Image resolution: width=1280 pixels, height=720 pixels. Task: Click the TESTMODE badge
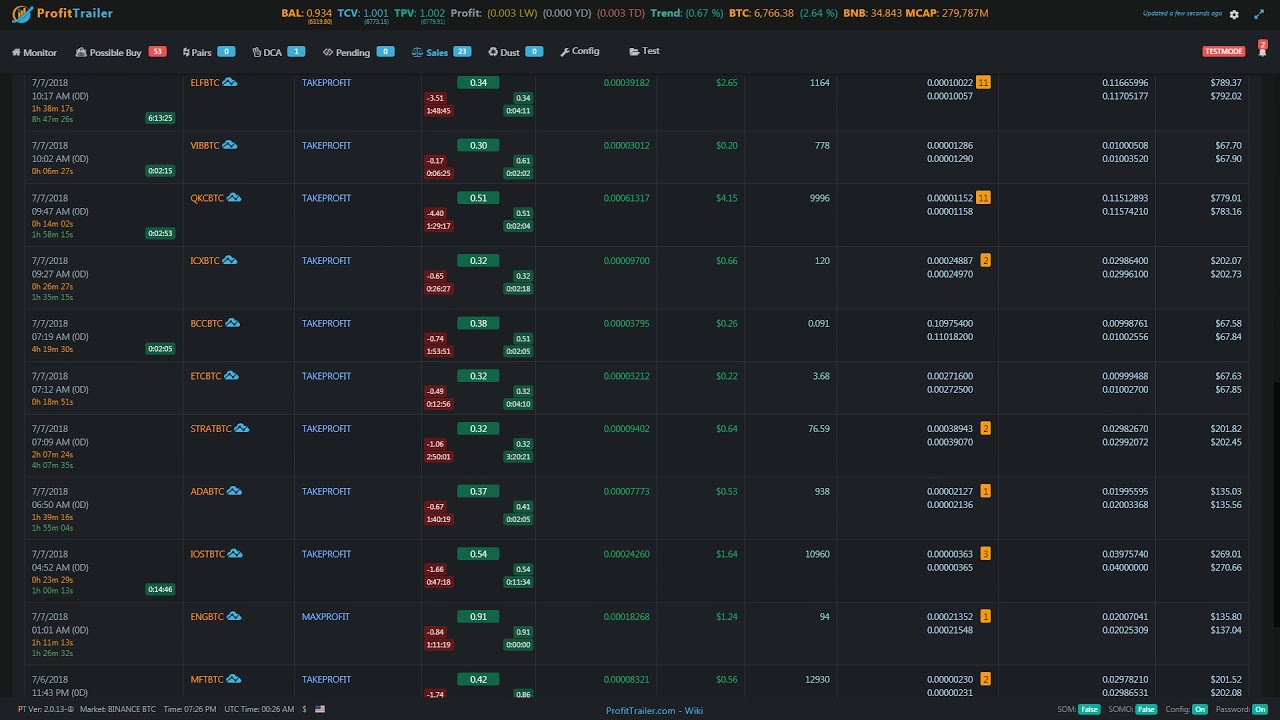point(1224,51)
